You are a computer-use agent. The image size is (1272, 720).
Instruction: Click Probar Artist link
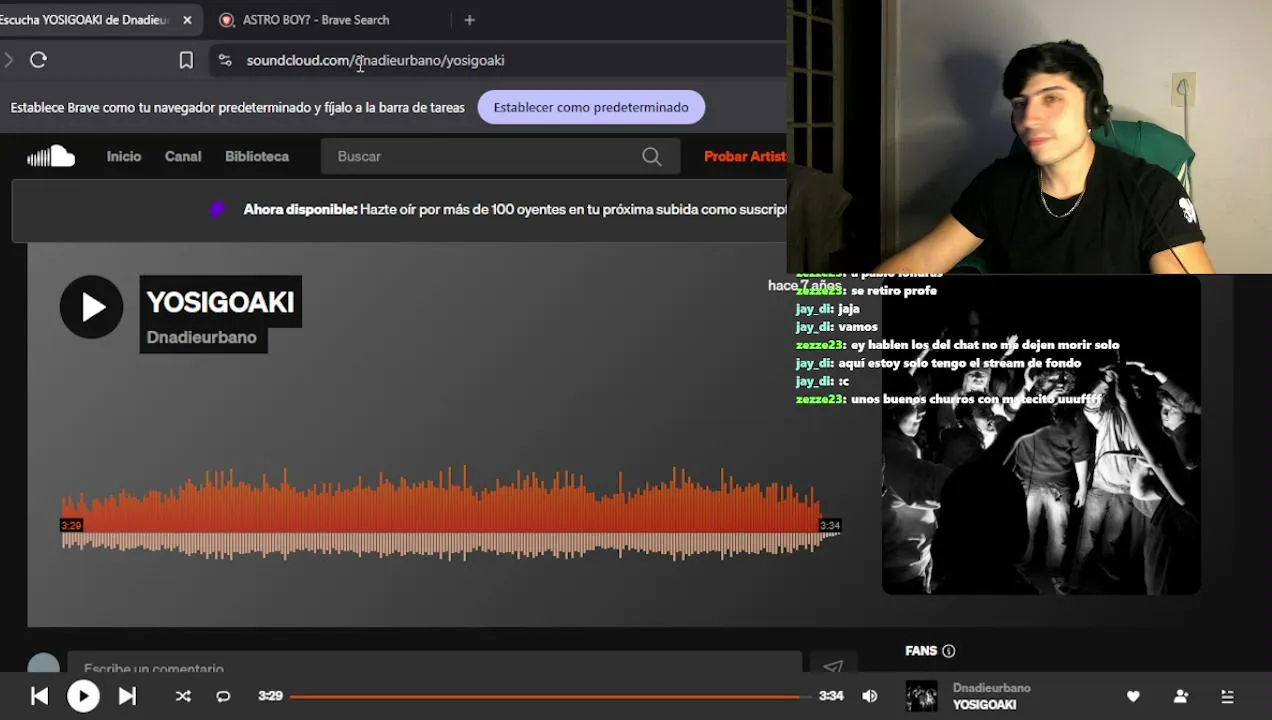(x=745, y=156)
